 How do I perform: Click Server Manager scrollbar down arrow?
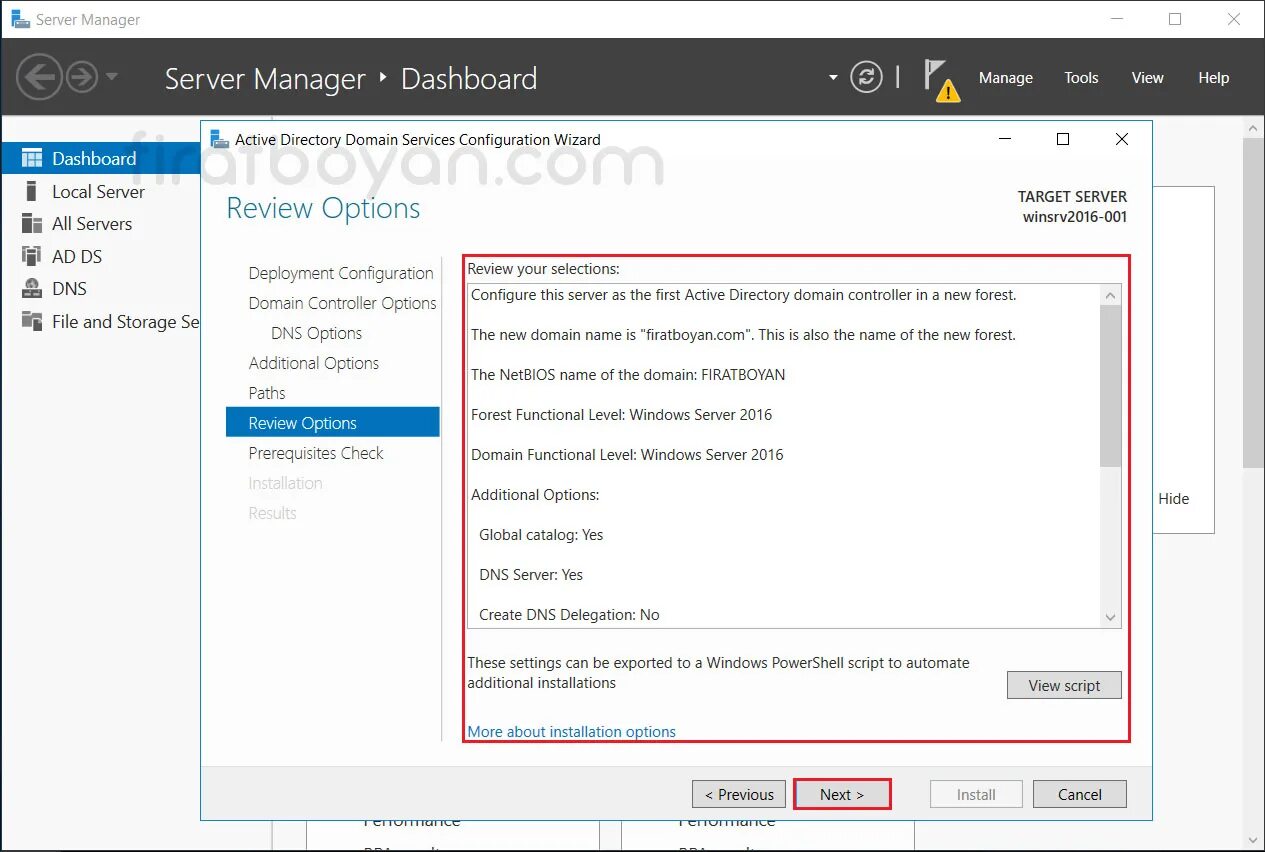pos(1254,839)
